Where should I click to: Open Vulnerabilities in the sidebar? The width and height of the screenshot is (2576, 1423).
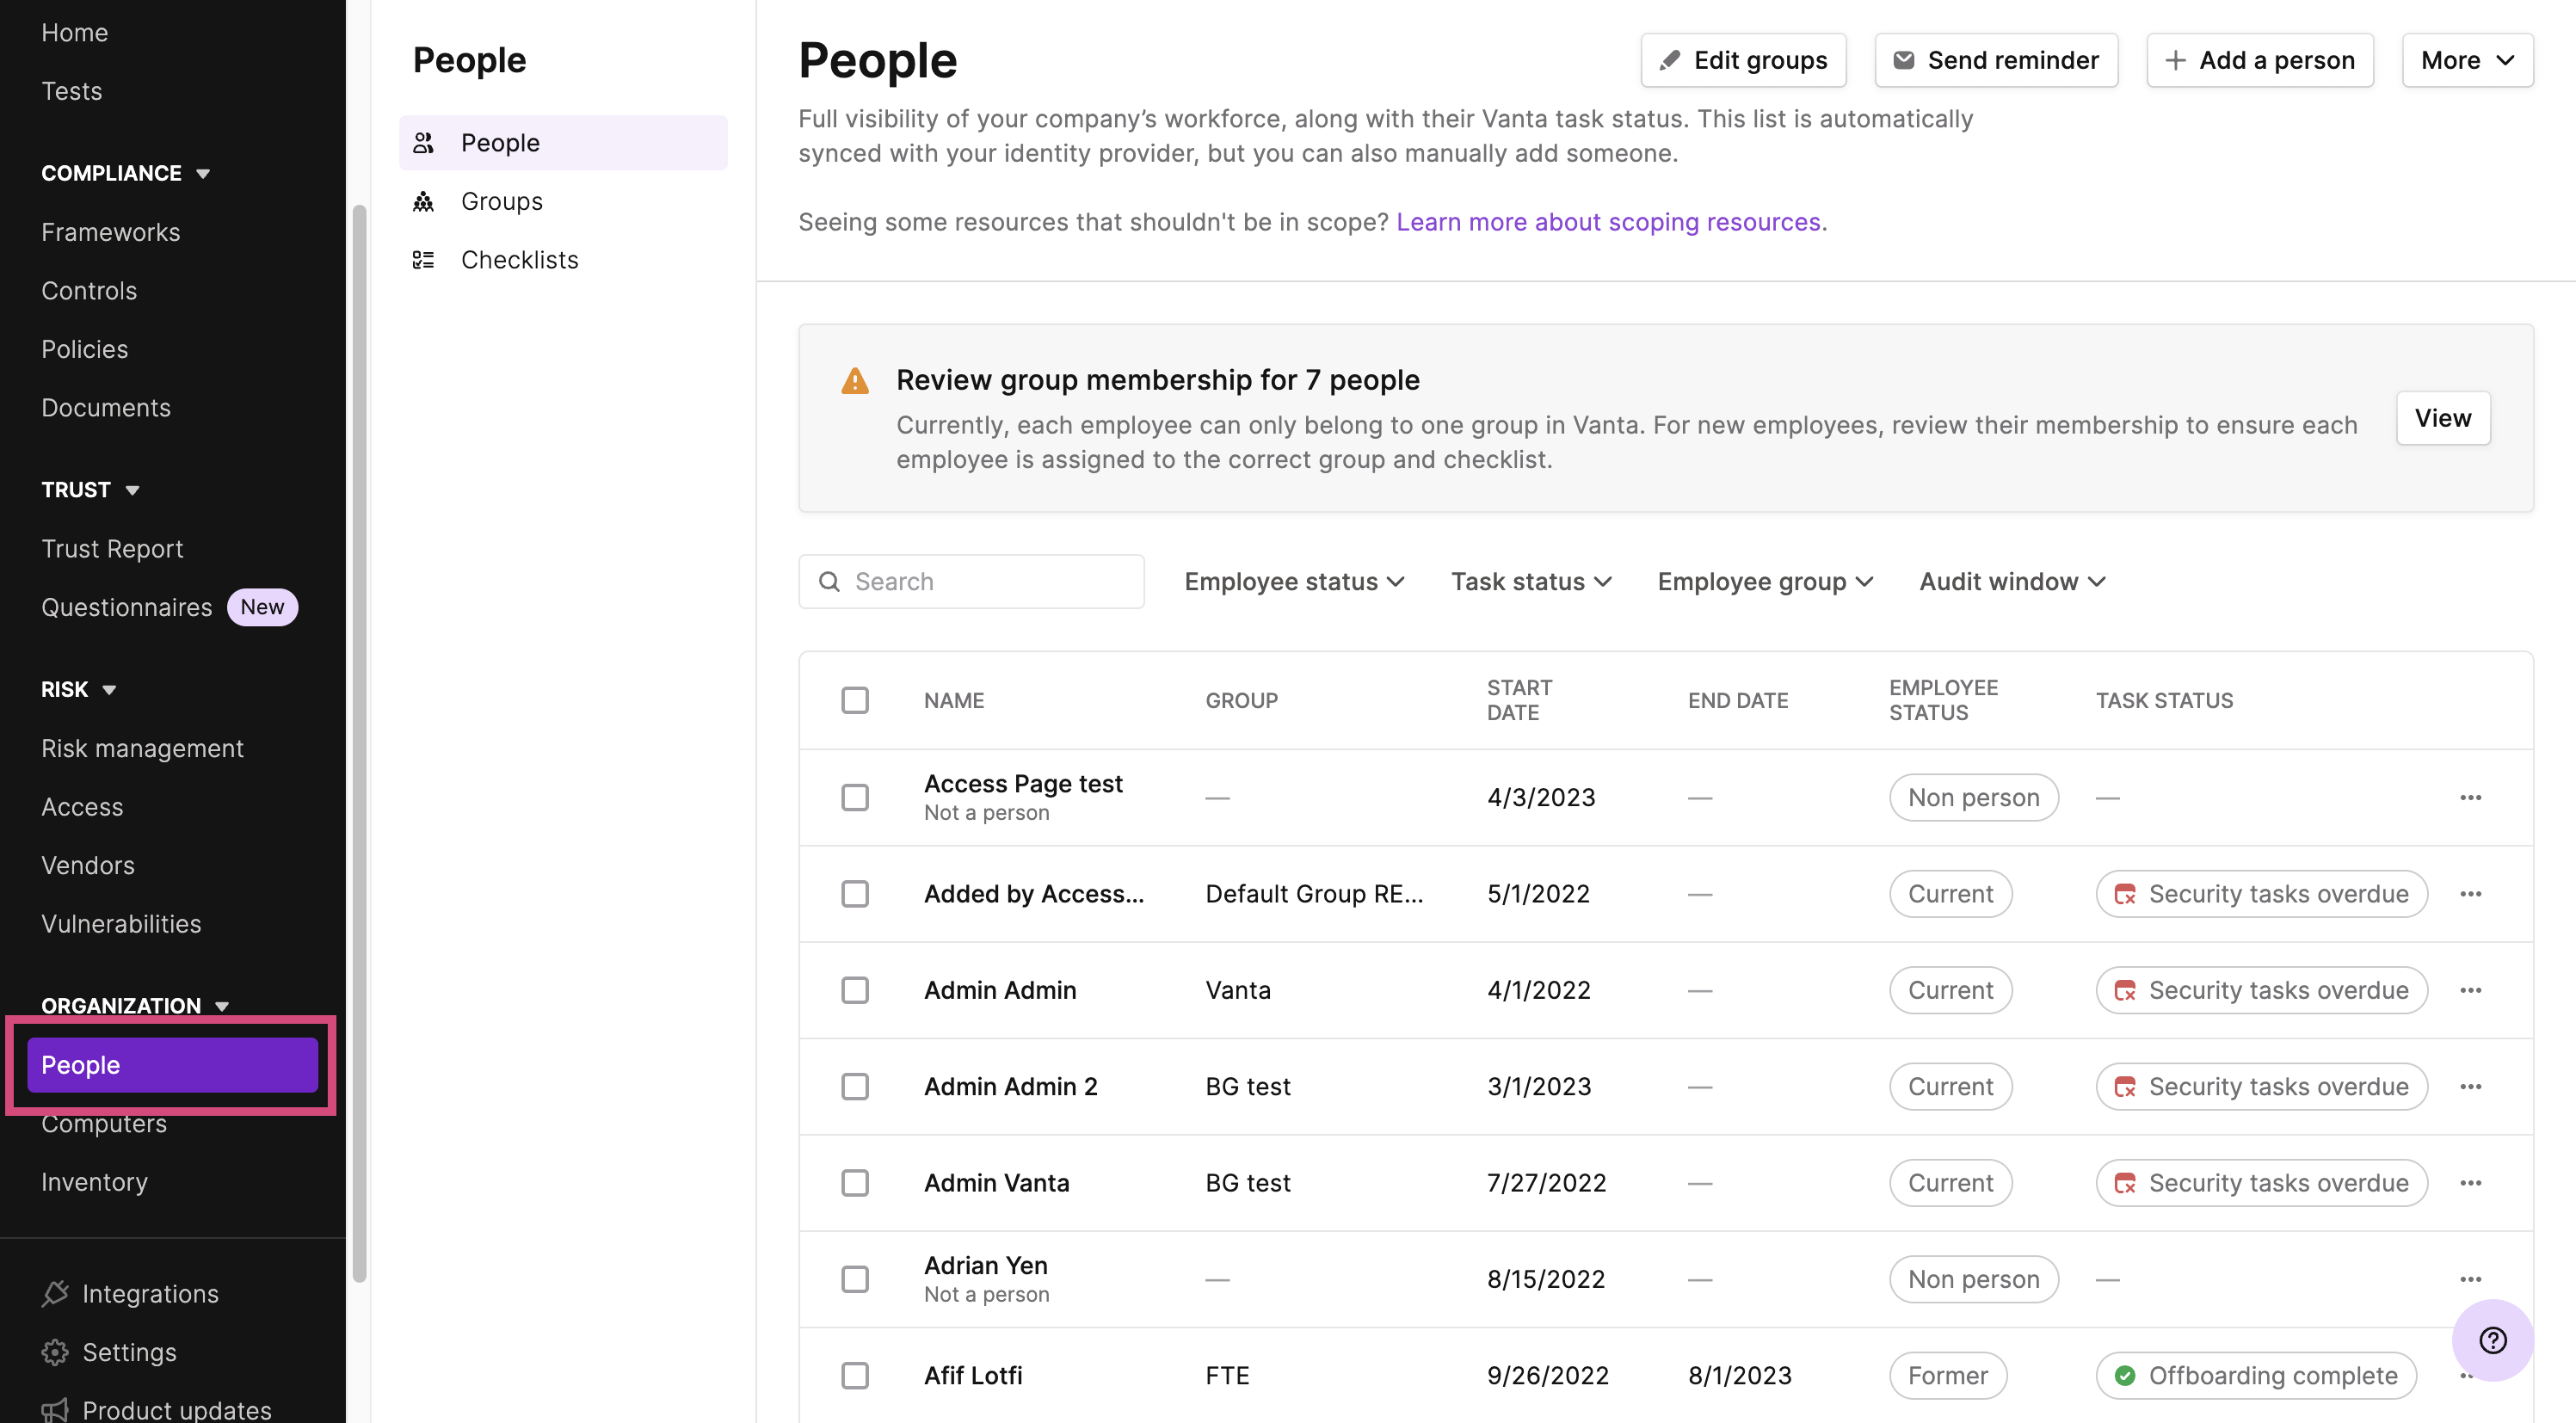[x=121, y=924]
